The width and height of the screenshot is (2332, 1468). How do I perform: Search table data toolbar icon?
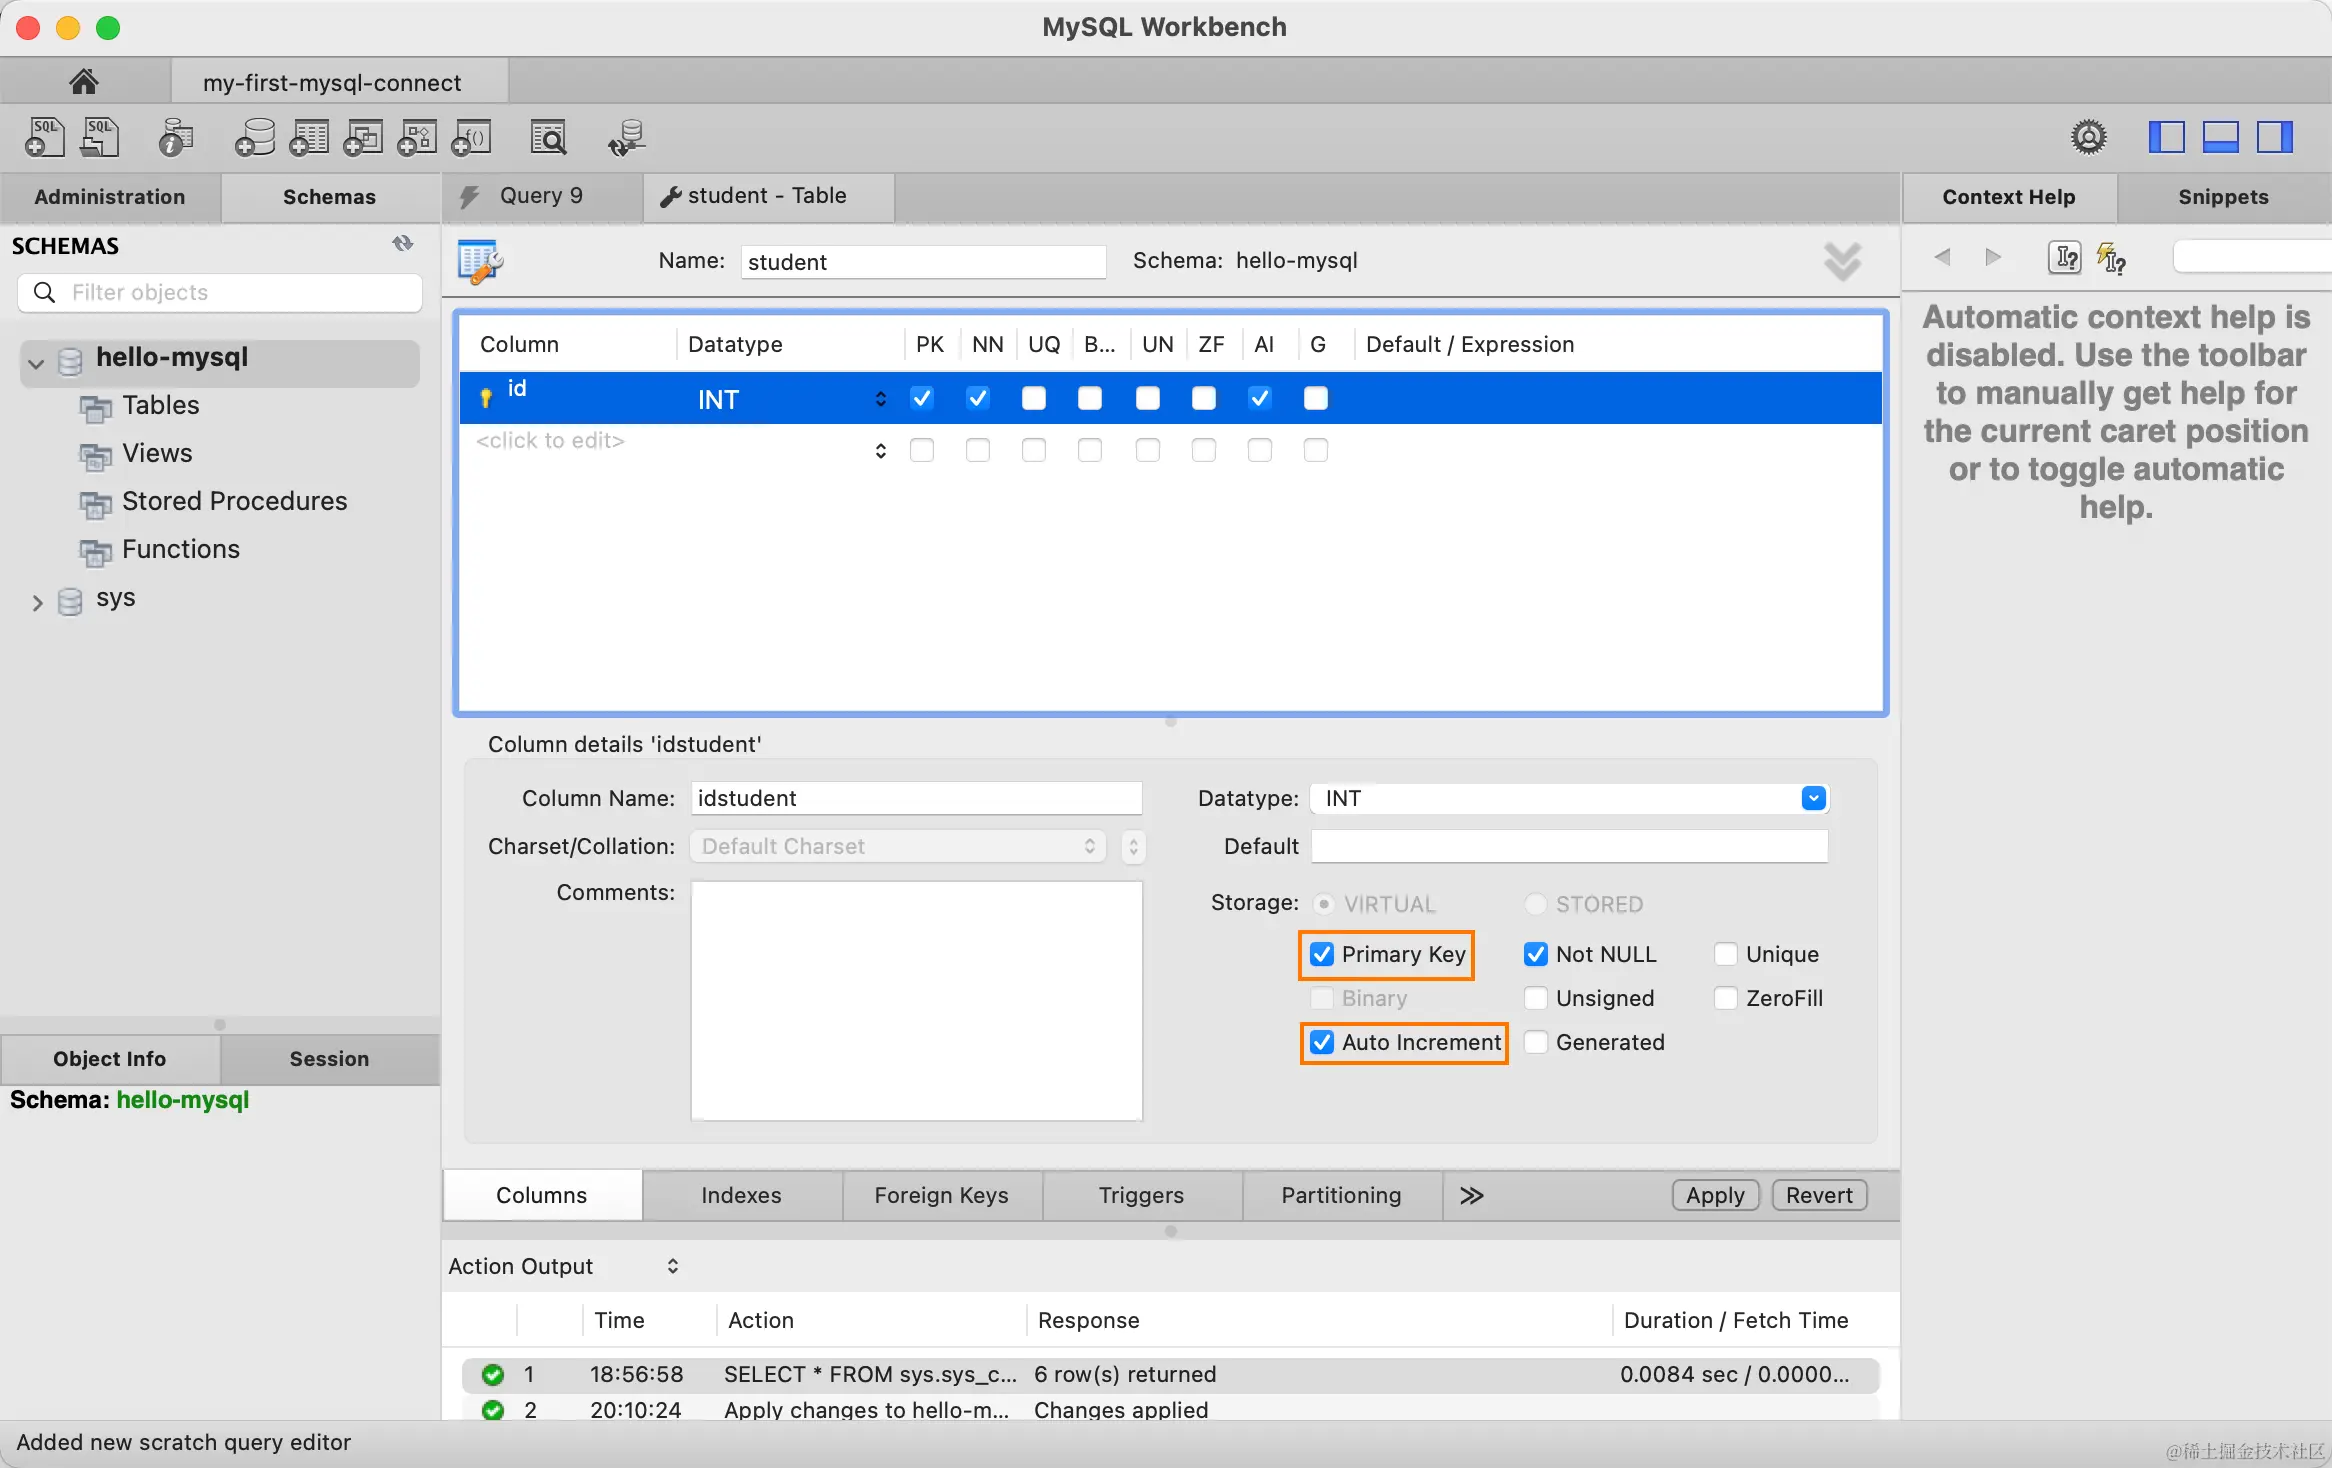[x=548, y=137]
